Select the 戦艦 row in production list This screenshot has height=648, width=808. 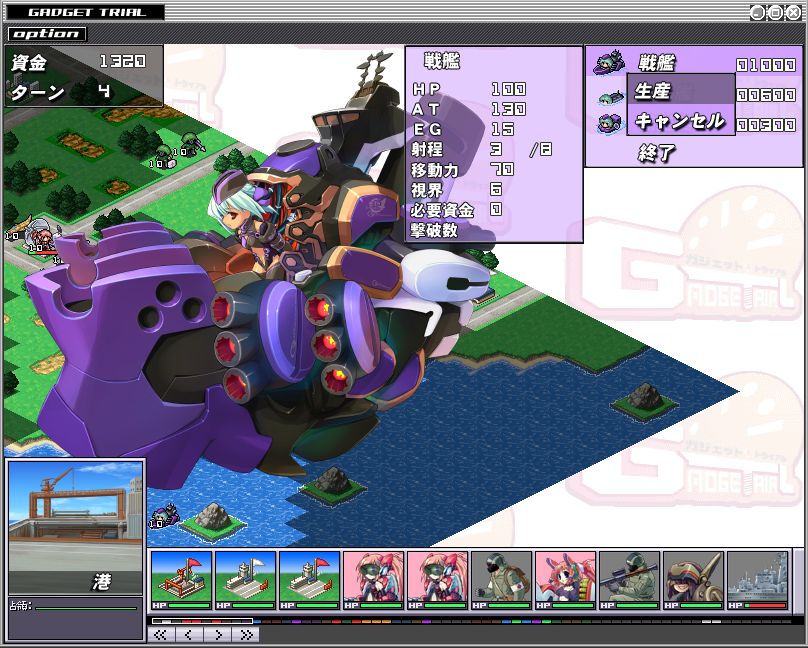(694, 62)
